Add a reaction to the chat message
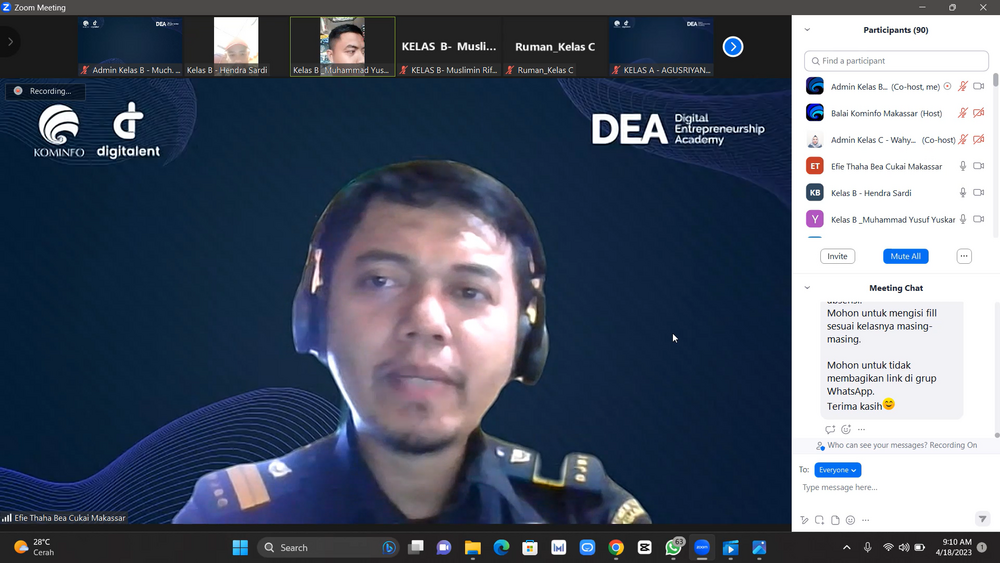The image size is (1000, 563). 845,430
